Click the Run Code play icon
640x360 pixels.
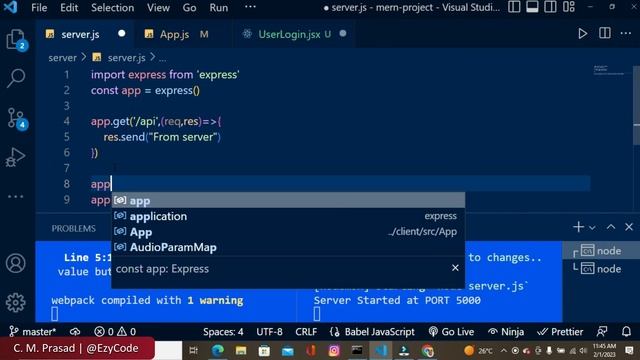coord(582,34)
